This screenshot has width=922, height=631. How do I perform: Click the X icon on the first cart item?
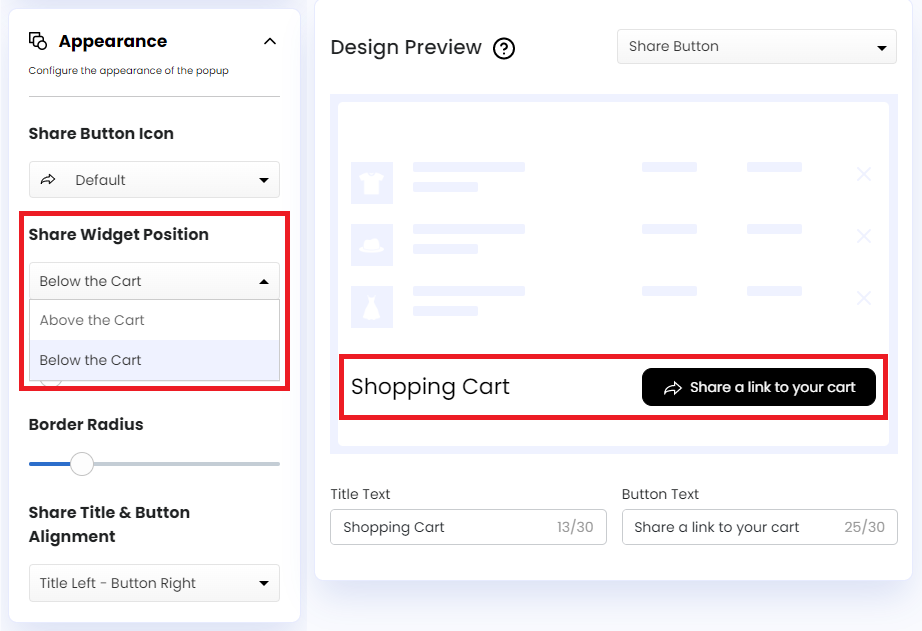[863, 174]
